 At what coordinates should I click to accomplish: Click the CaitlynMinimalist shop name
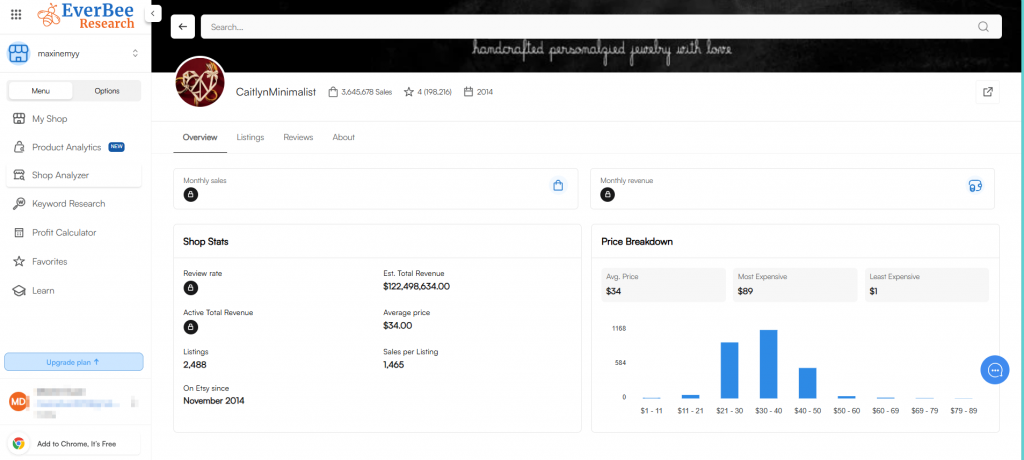coord(276,92)
